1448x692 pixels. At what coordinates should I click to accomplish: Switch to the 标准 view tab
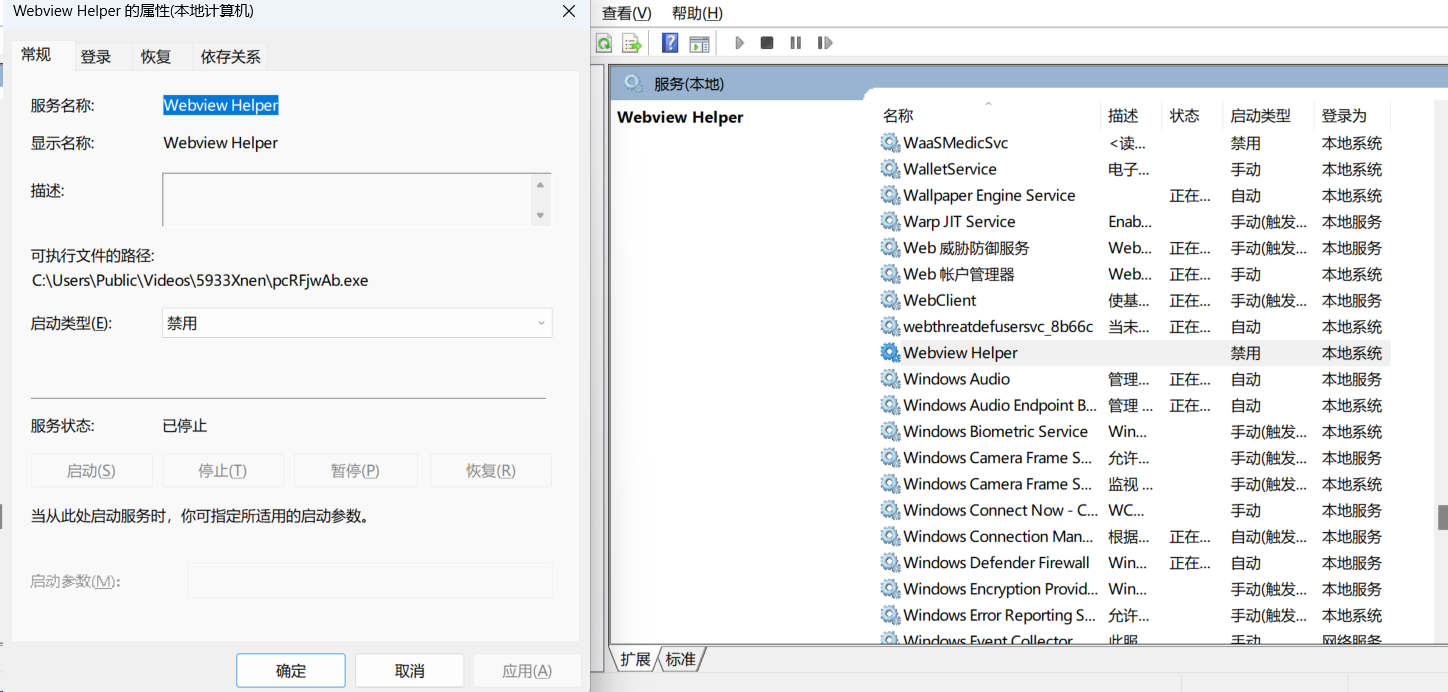[681, 660]
